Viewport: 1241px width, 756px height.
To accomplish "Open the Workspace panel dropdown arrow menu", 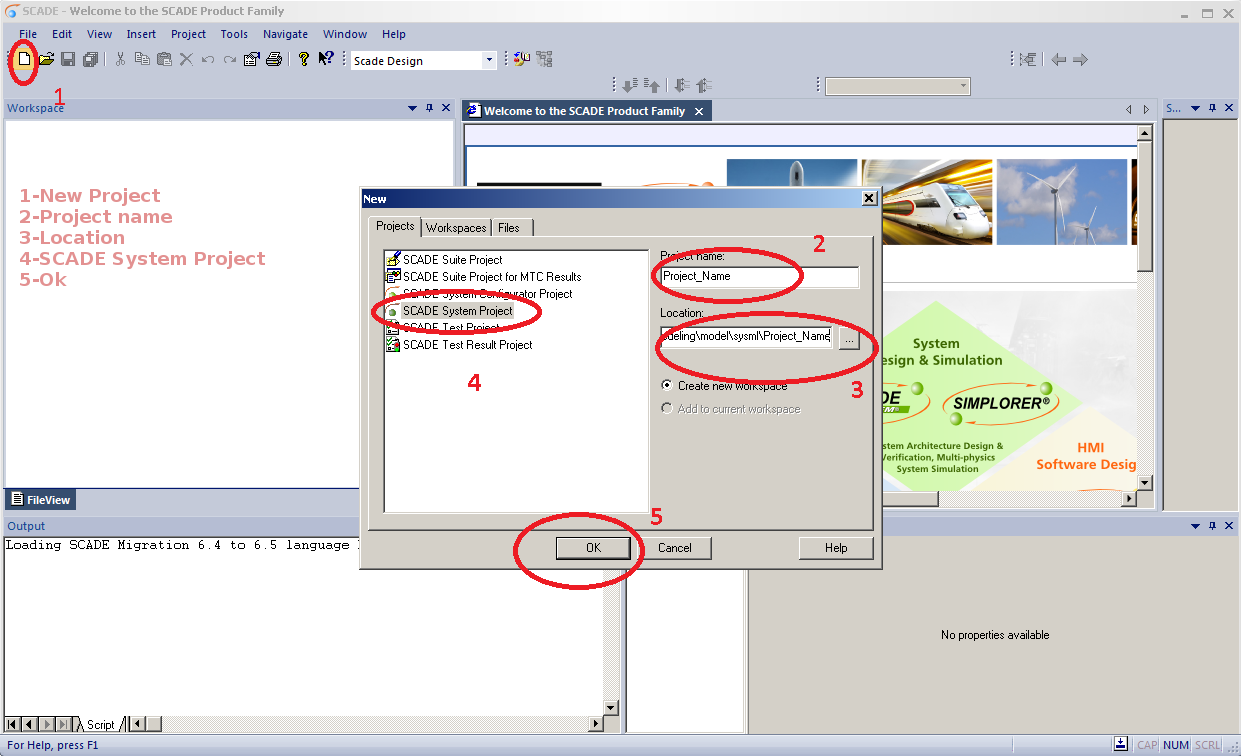I will click(412, 108).
